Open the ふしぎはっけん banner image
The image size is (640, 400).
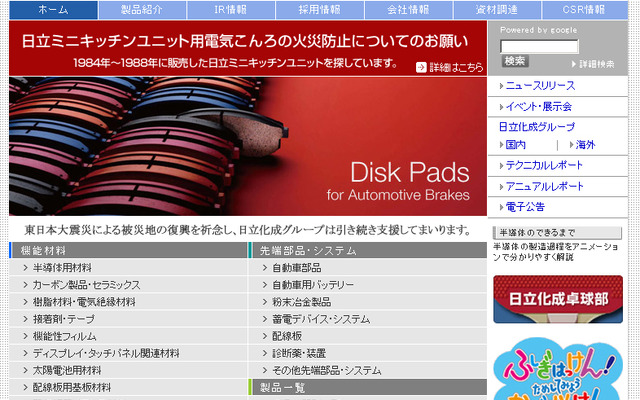pos(558,369)
